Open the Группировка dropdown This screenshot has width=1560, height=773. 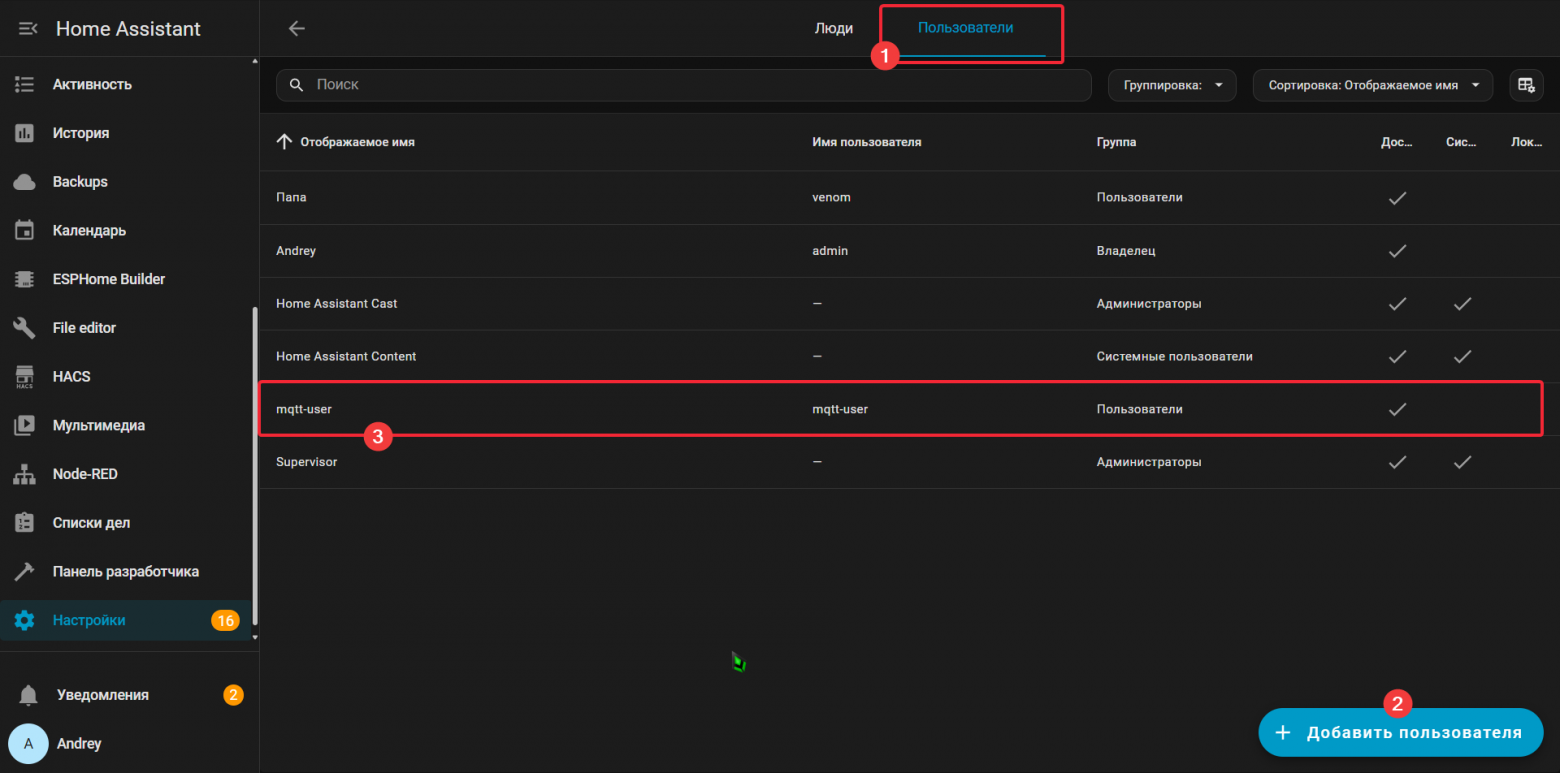point(1172,85)
